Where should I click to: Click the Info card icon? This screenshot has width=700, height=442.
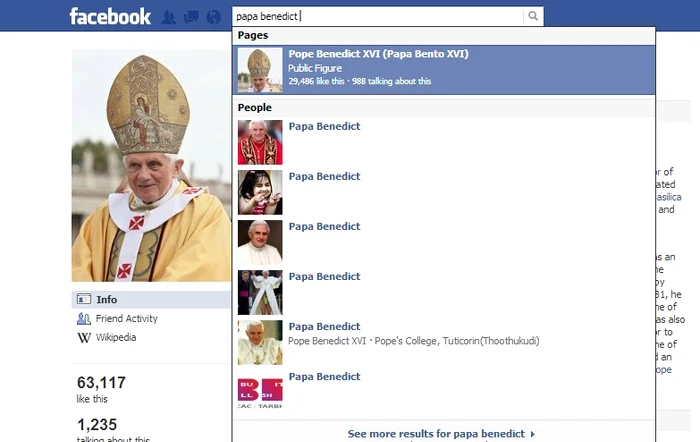[84, 299]
